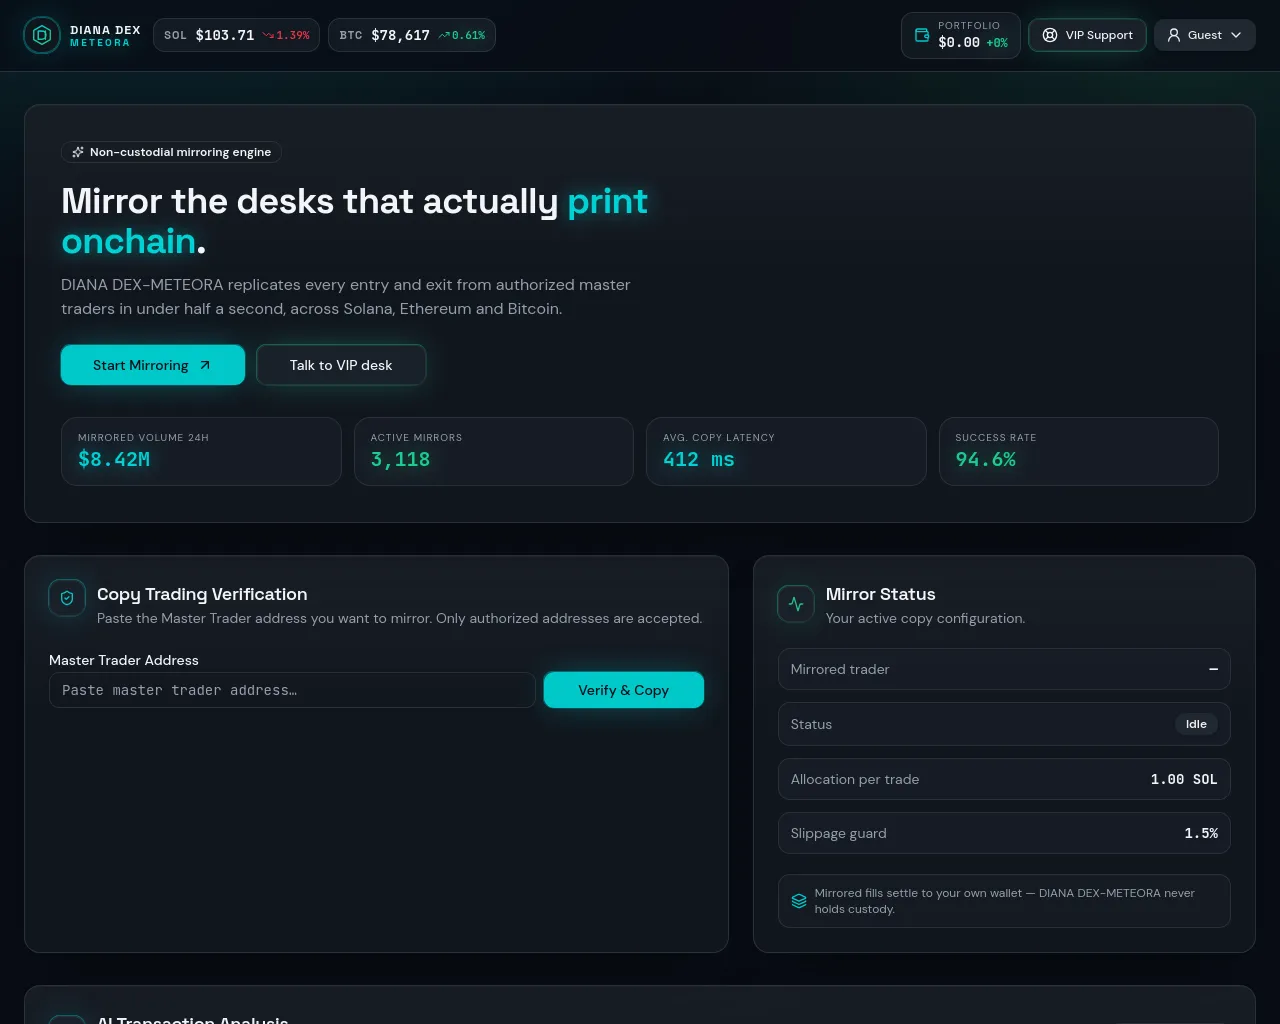The height and width of the screenshot is (1024, 1280).
Task: Click the portfolio wallet icon
Action: [922, 35]
